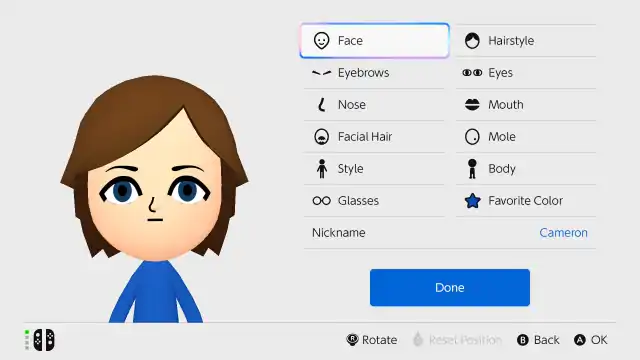Pick the Mole icon
This screenshot has height=360, width=640.
click(x=472, y=137)
